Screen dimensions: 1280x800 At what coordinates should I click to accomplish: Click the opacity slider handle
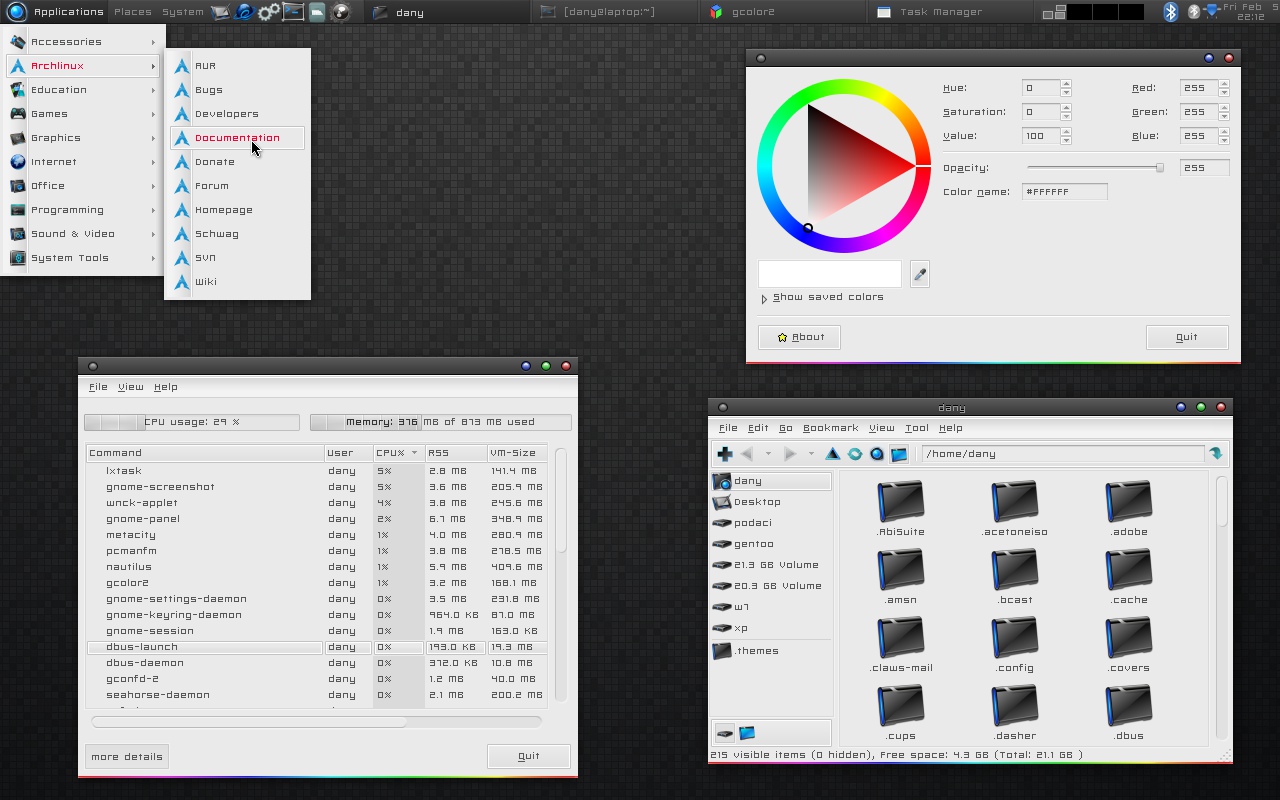click(1160, 168)
